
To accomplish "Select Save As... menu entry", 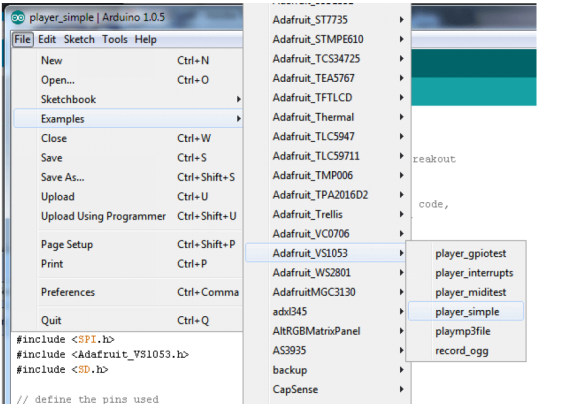I will coord(128,177).
